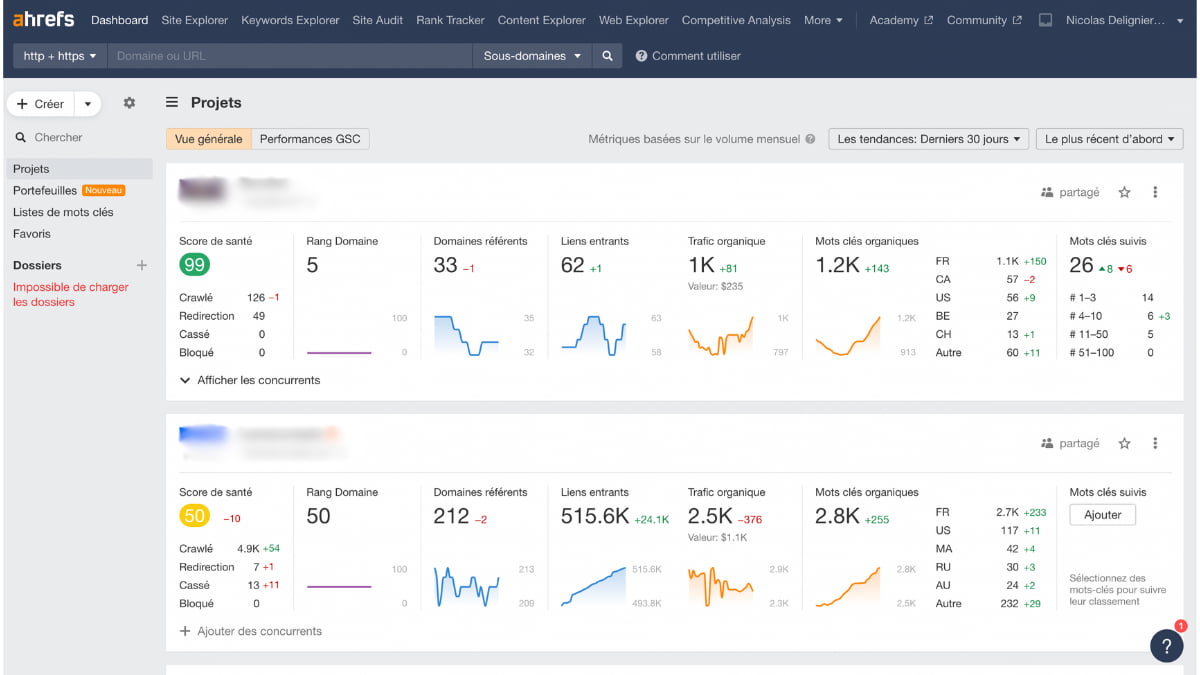The image size is (1200, 675).
Task: Click Ajouter des concurrents on second project
Action: (x=253, y=631)
